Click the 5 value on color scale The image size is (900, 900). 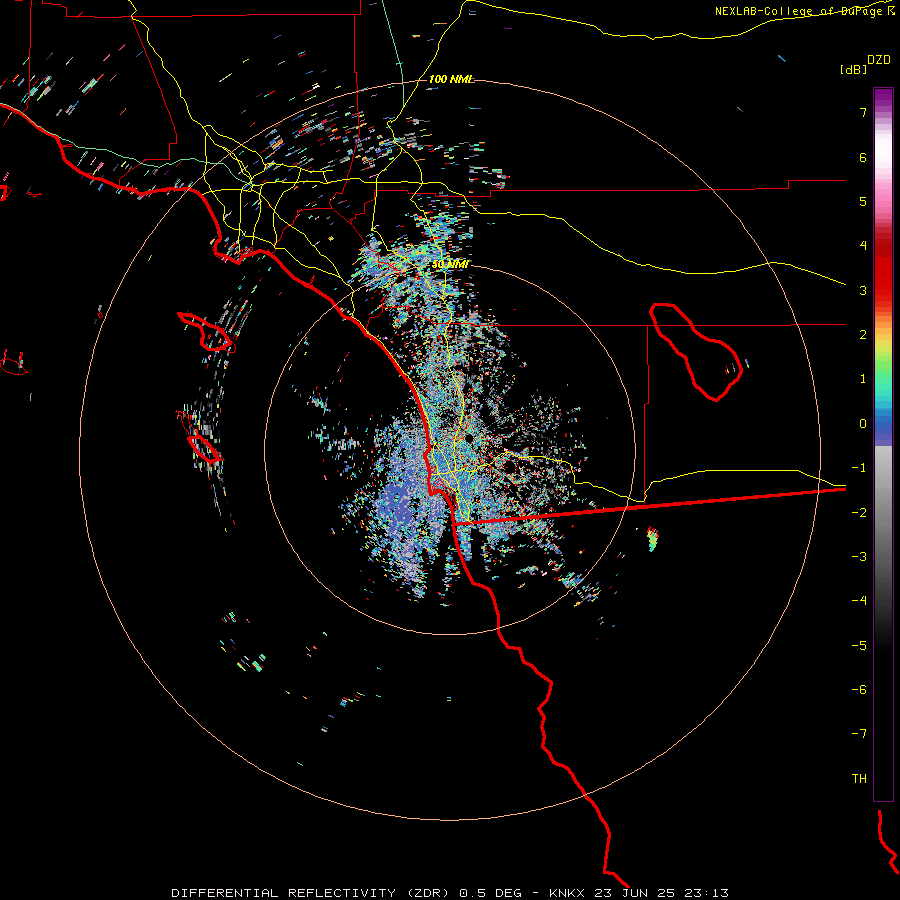(863, 201)
